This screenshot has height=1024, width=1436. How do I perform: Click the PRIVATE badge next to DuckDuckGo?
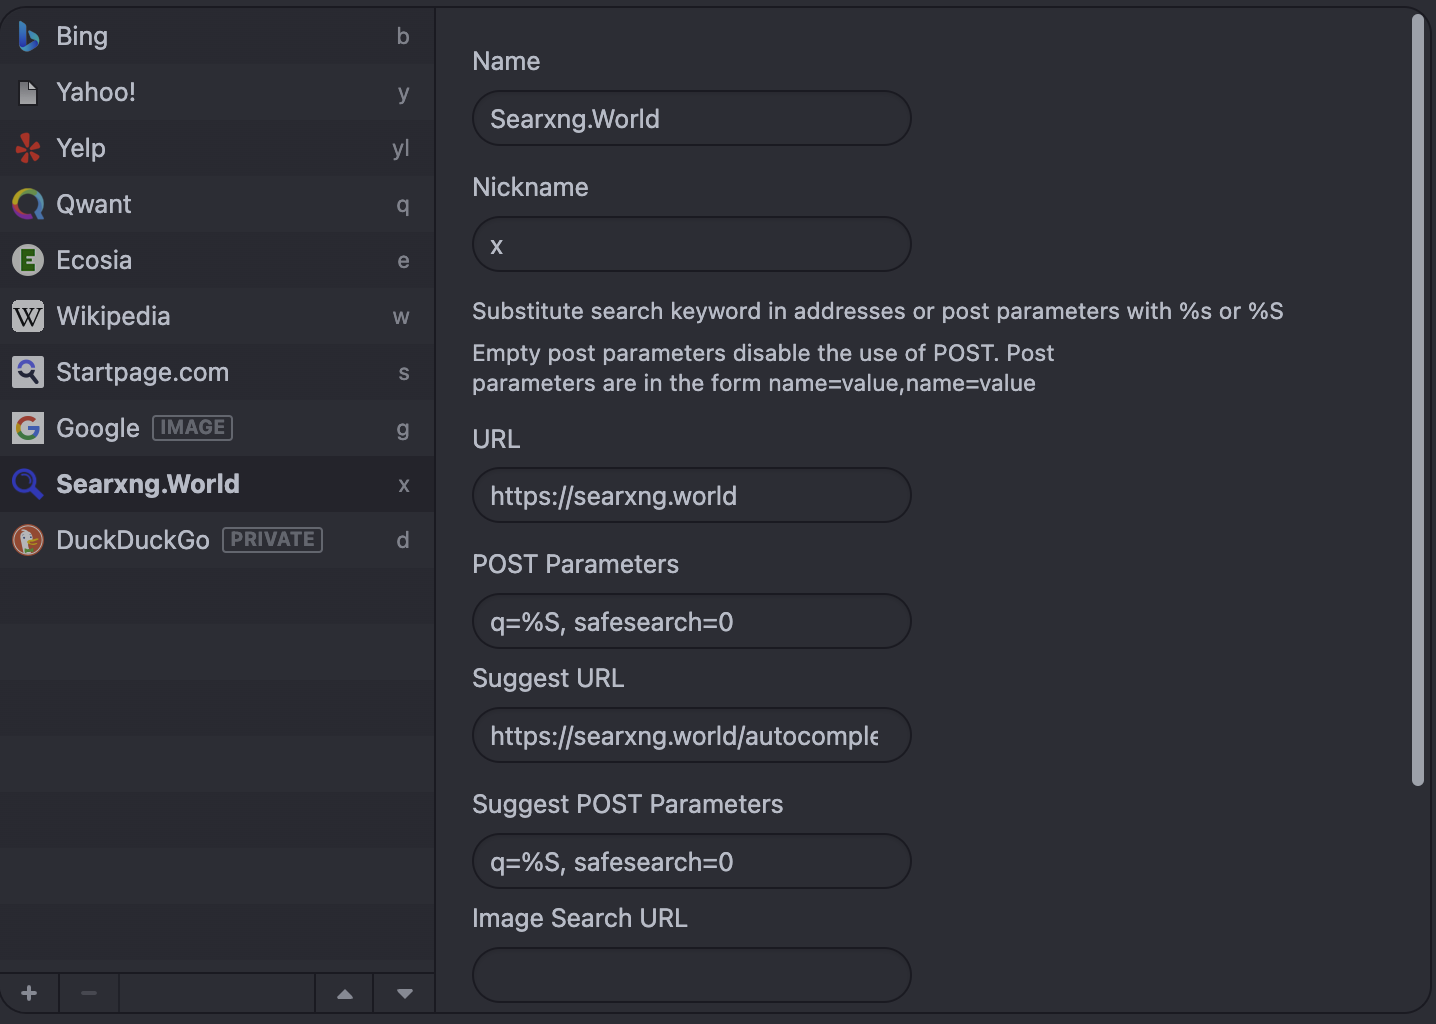coord(272,540)
